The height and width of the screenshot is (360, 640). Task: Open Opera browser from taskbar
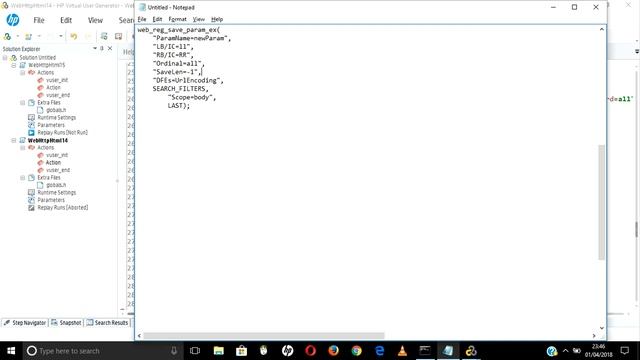click(x=311, y=351)
